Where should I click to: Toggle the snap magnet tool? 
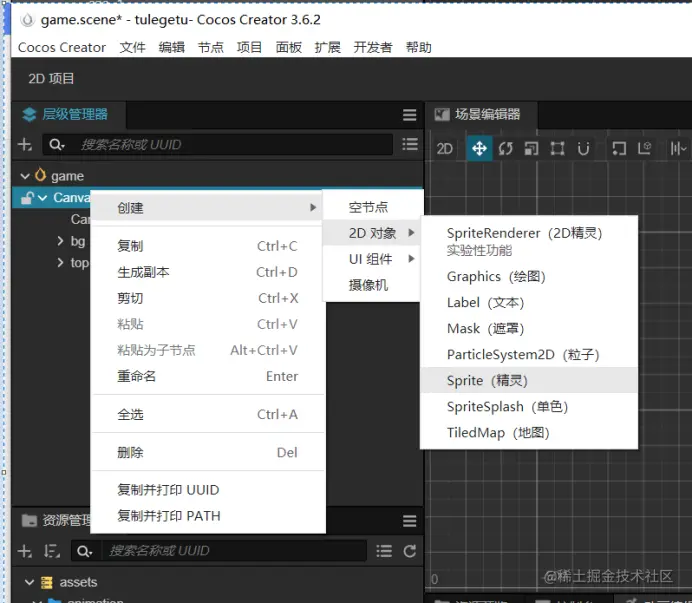583,148
